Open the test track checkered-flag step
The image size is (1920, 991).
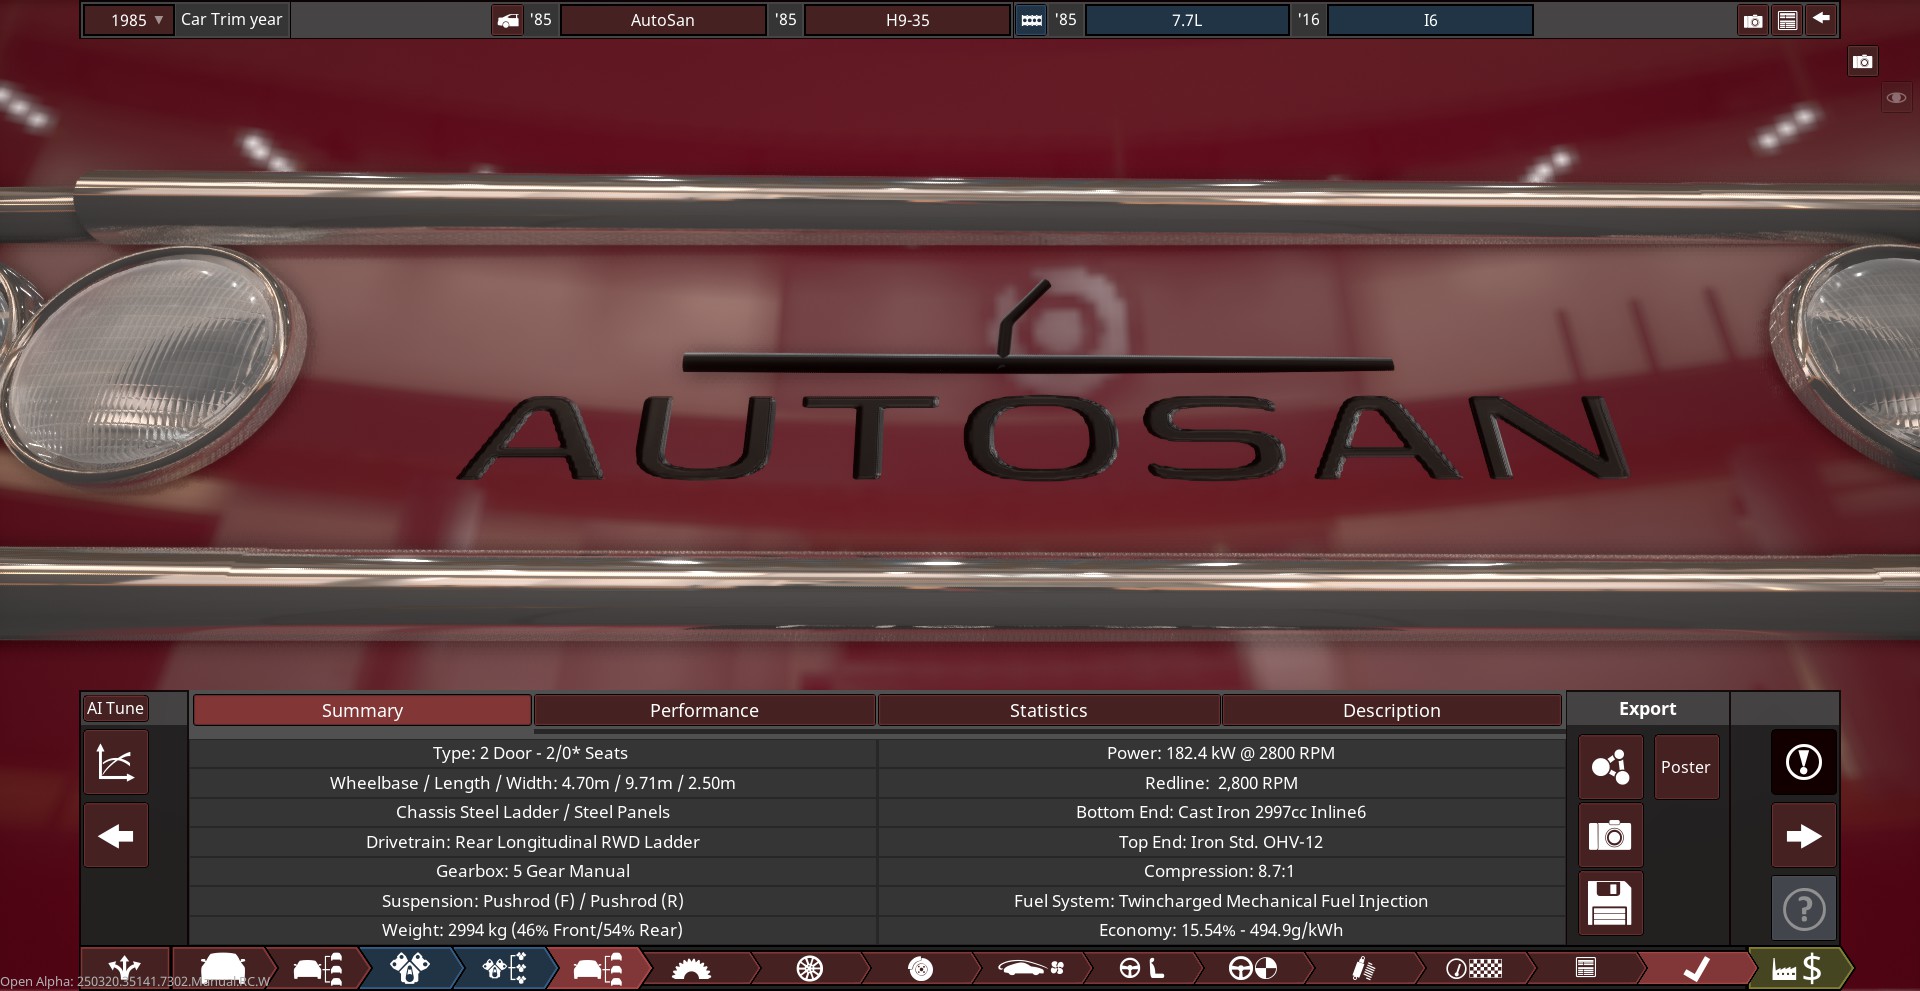click(1474, 968)
